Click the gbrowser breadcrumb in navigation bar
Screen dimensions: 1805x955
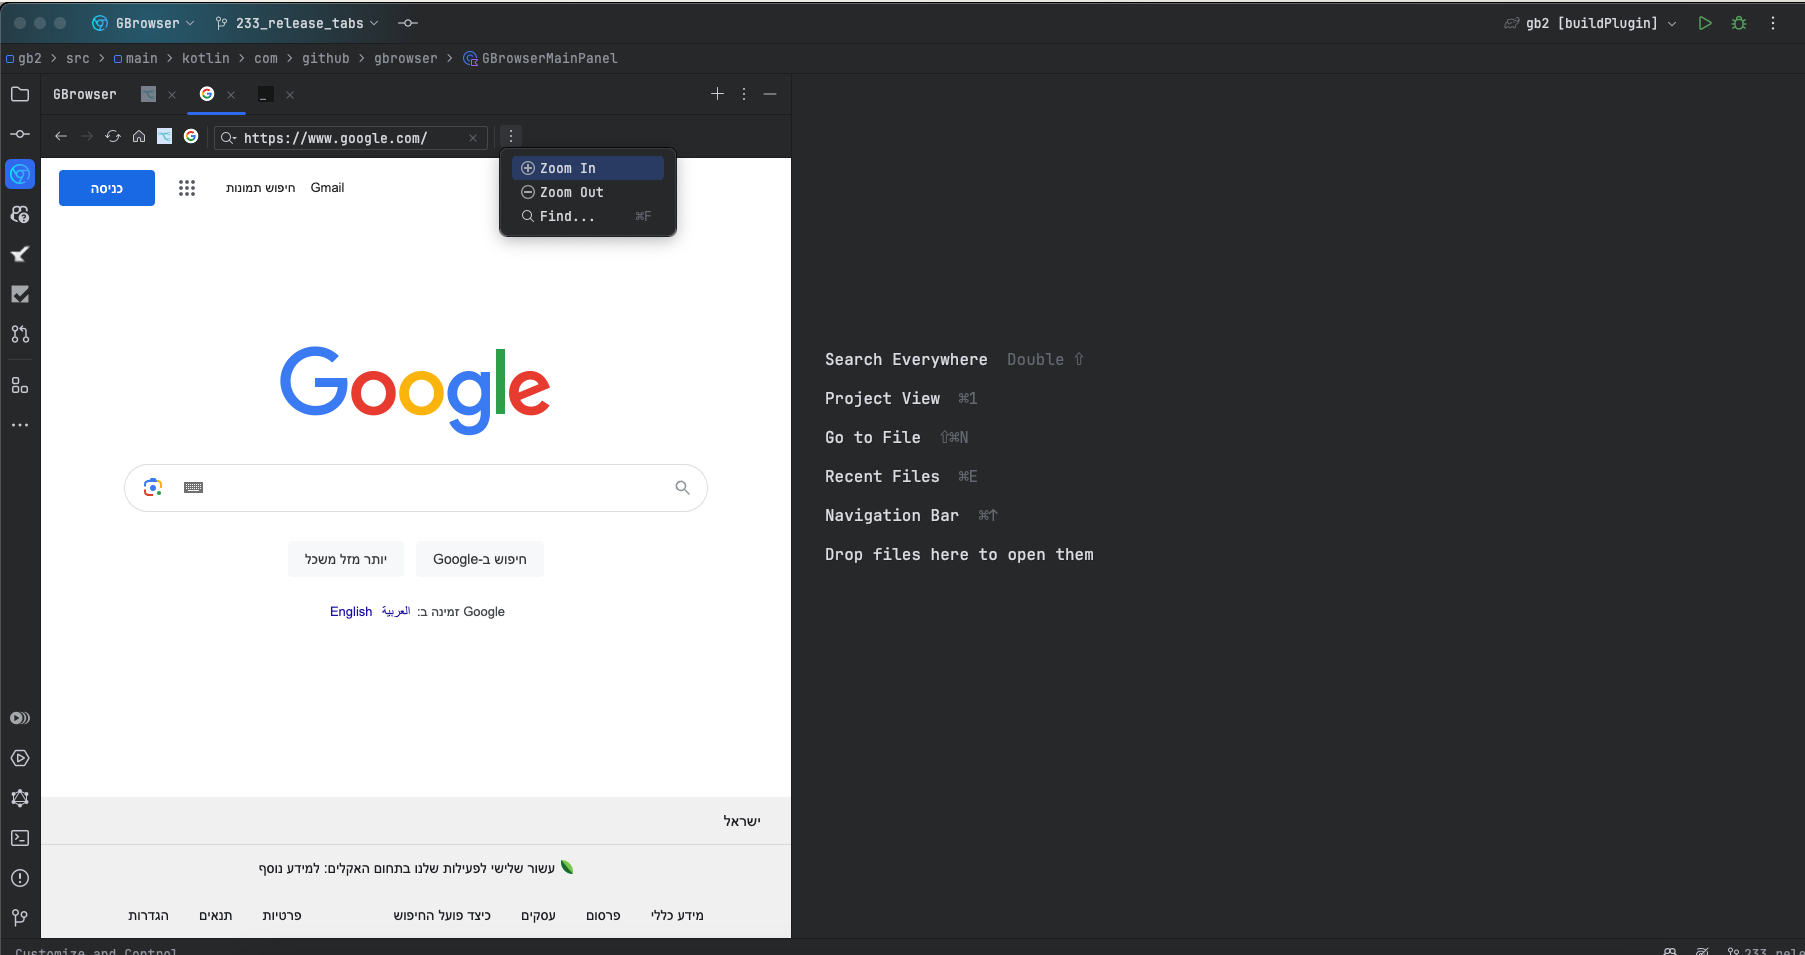point(406,58)
